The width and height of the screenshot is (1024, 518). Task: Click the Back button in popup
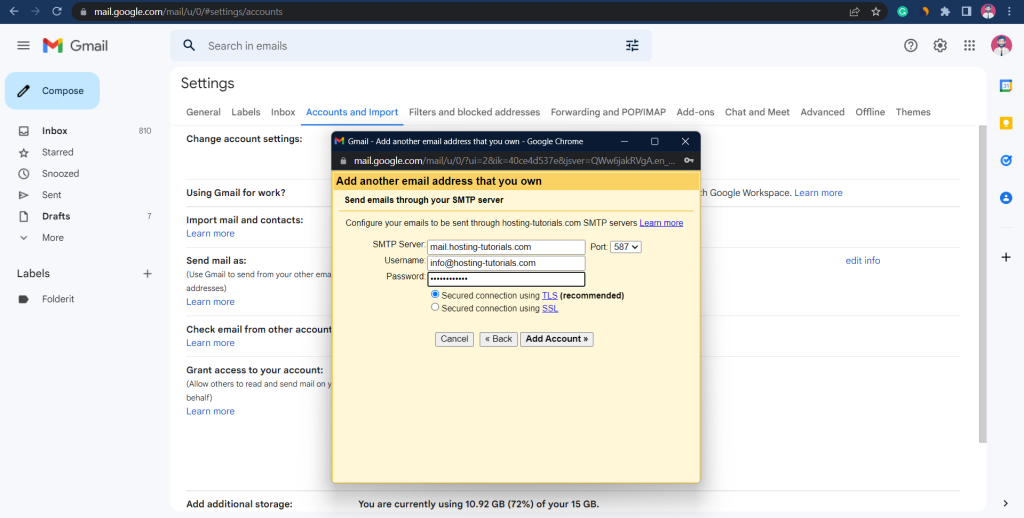tap(498, 339)
